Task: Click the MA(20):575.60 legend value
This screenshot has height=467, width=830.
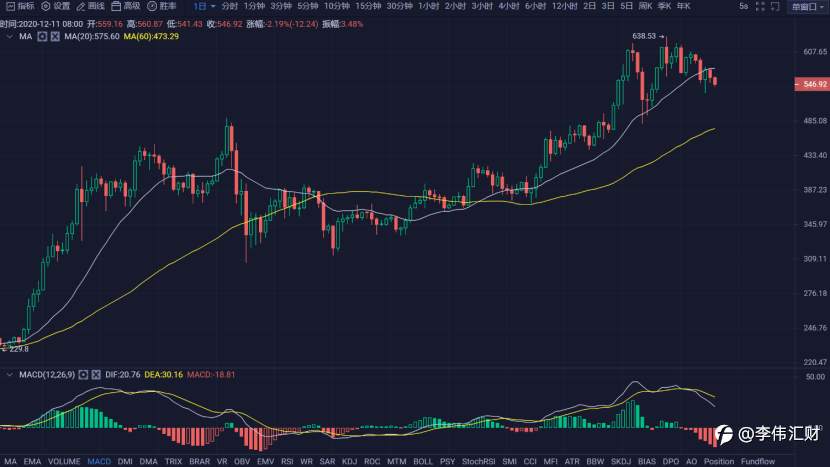Action: click(92, 37)
